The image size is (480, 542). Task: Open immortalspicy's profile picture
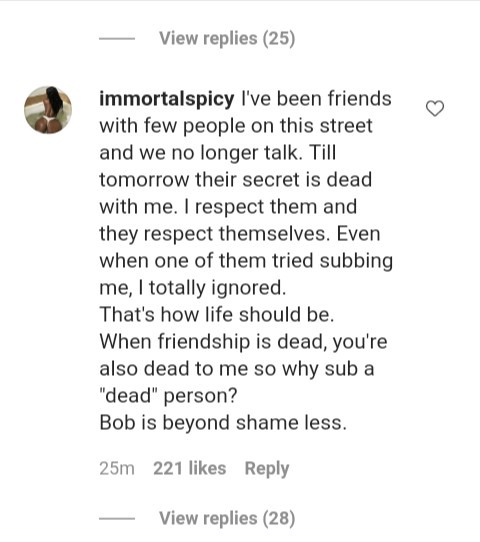click(48, 110)
